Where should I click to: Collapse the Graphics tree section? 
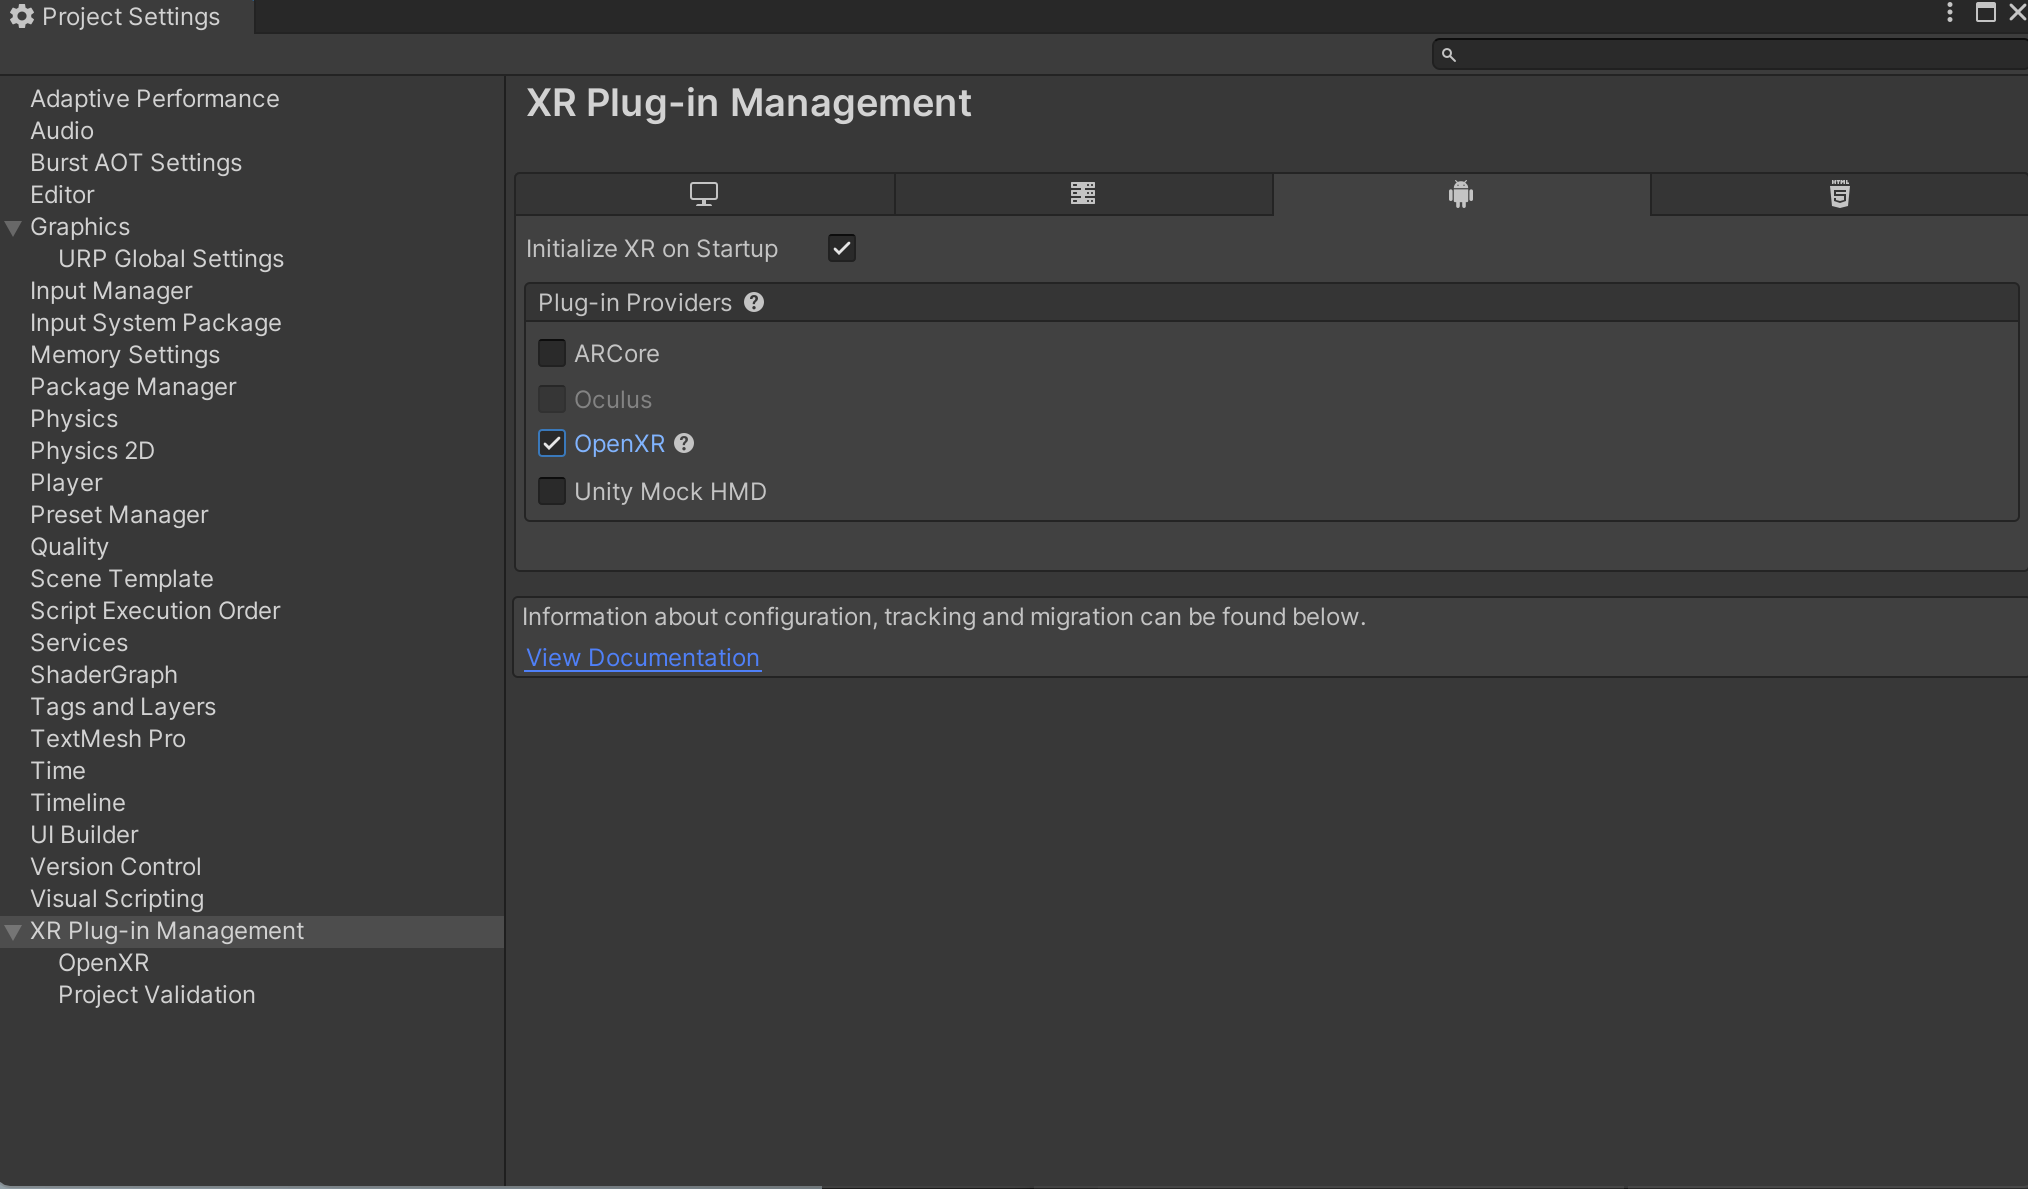tap(14, 228)
